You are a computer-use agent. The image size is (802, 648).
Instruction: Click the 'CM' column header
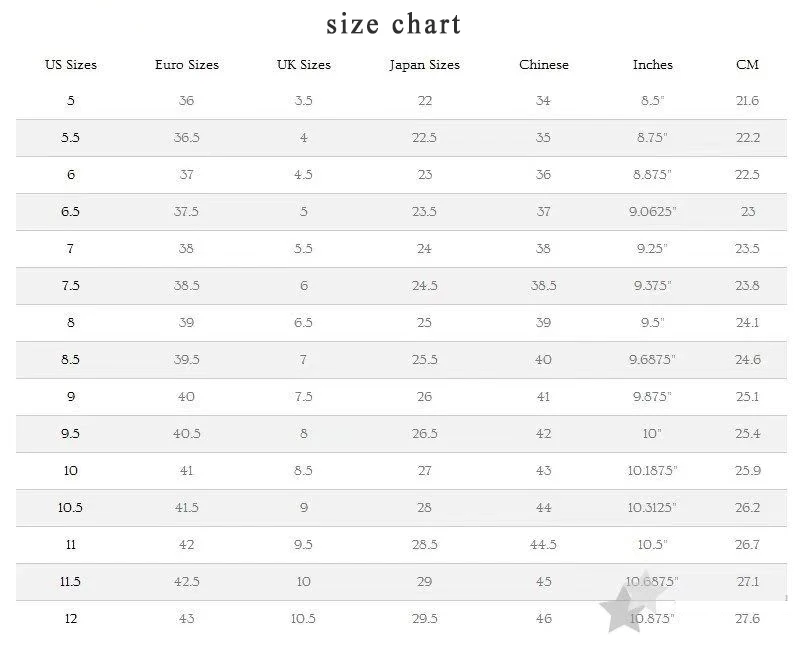[747, 65]
